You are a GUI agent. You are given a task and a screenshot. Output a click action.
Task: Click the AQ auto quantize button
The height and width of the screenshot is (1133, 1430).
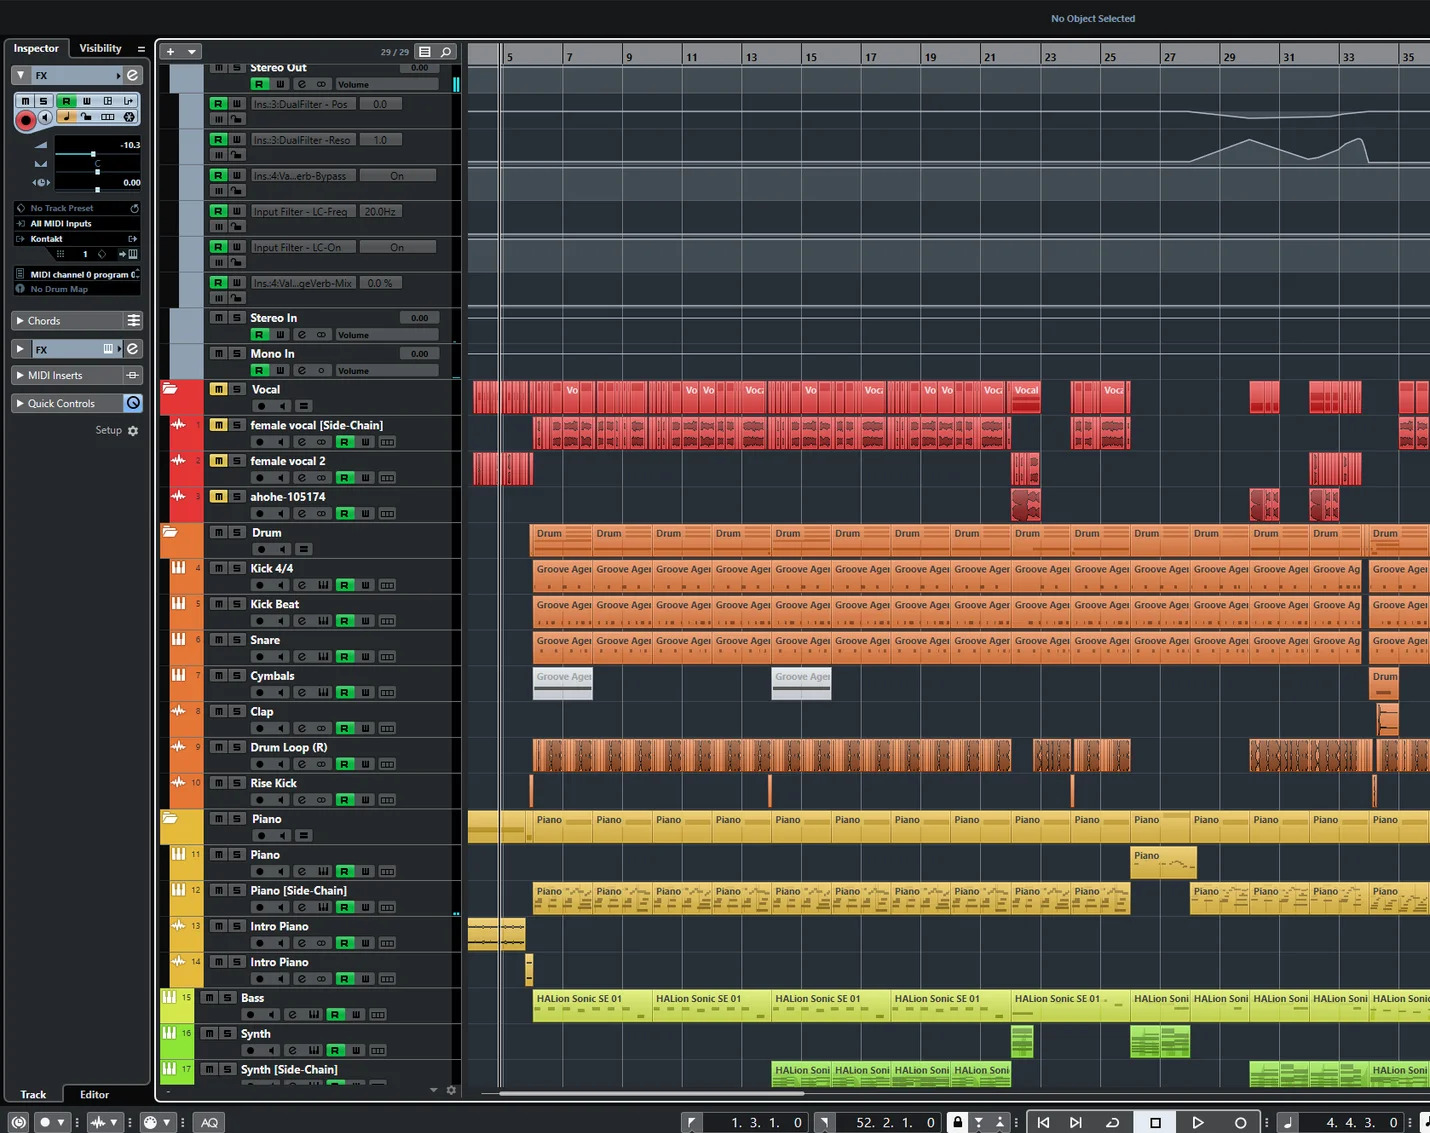coord(209,1123)
